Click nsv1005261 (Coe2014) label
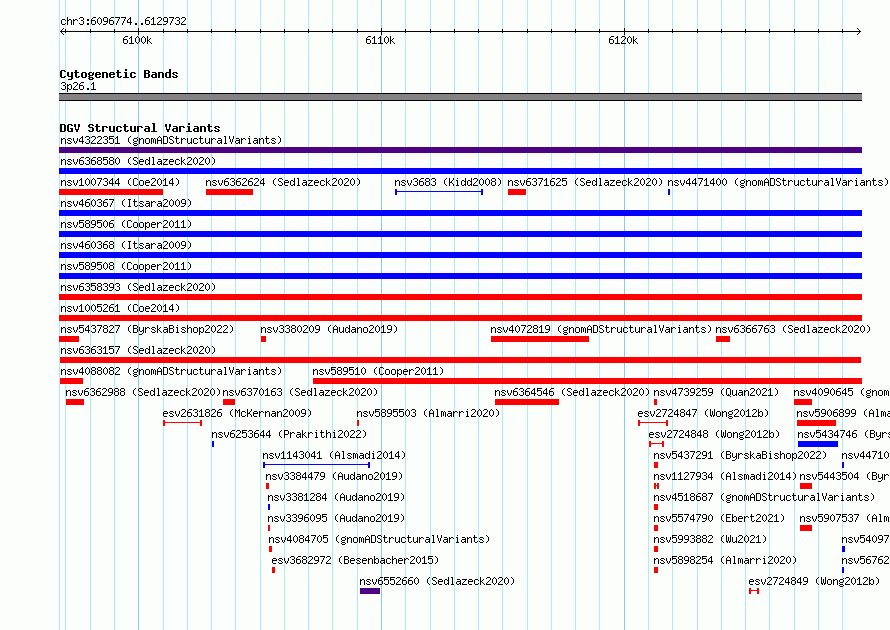 (120, 308)
